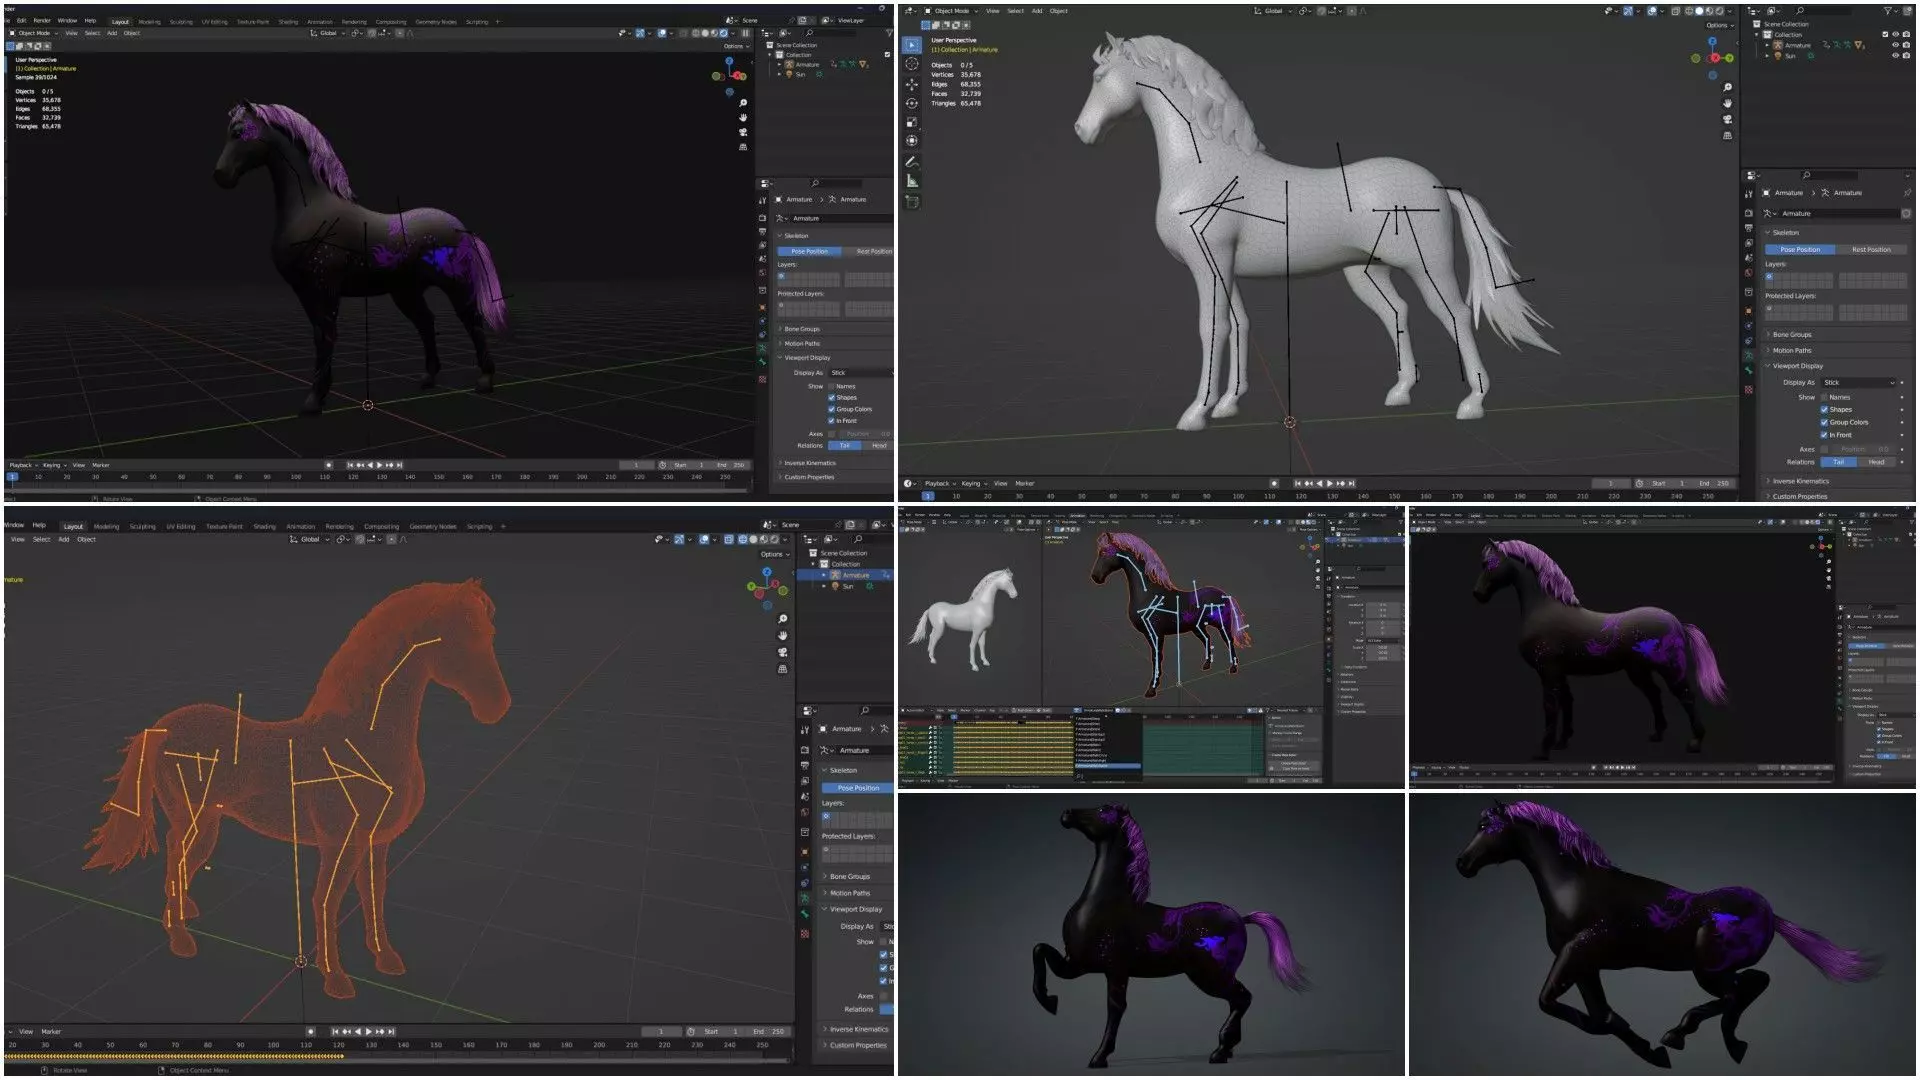Expand Motion Paths in gray-horse properties panel

tap(1792, 350)
